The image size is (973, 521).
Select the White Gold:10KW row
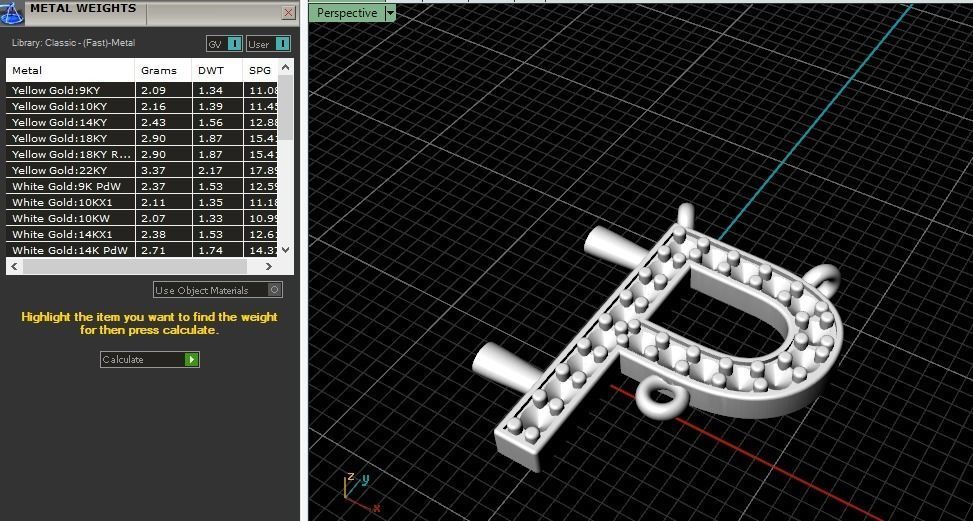click(x=141, y=218)
